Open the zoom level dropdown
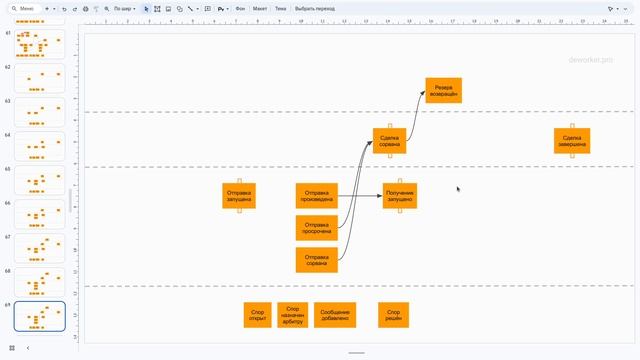640x360 pixels. point(124,9)
